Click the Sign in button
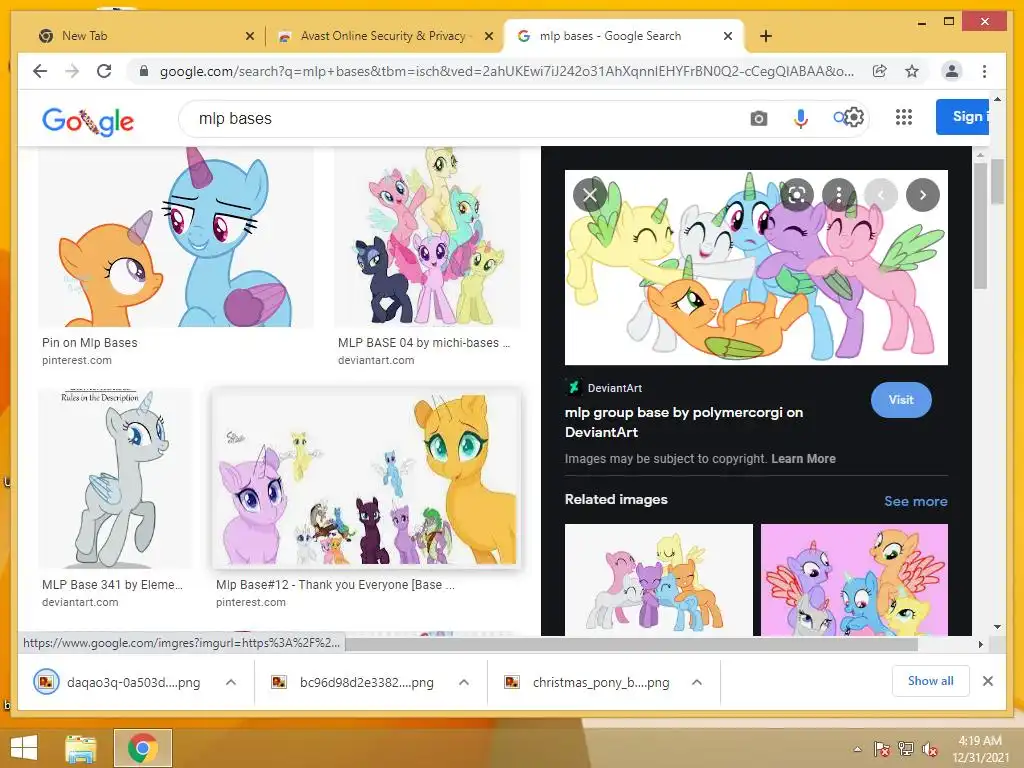Screen dimensions: 1024x768 coord(963,117)
